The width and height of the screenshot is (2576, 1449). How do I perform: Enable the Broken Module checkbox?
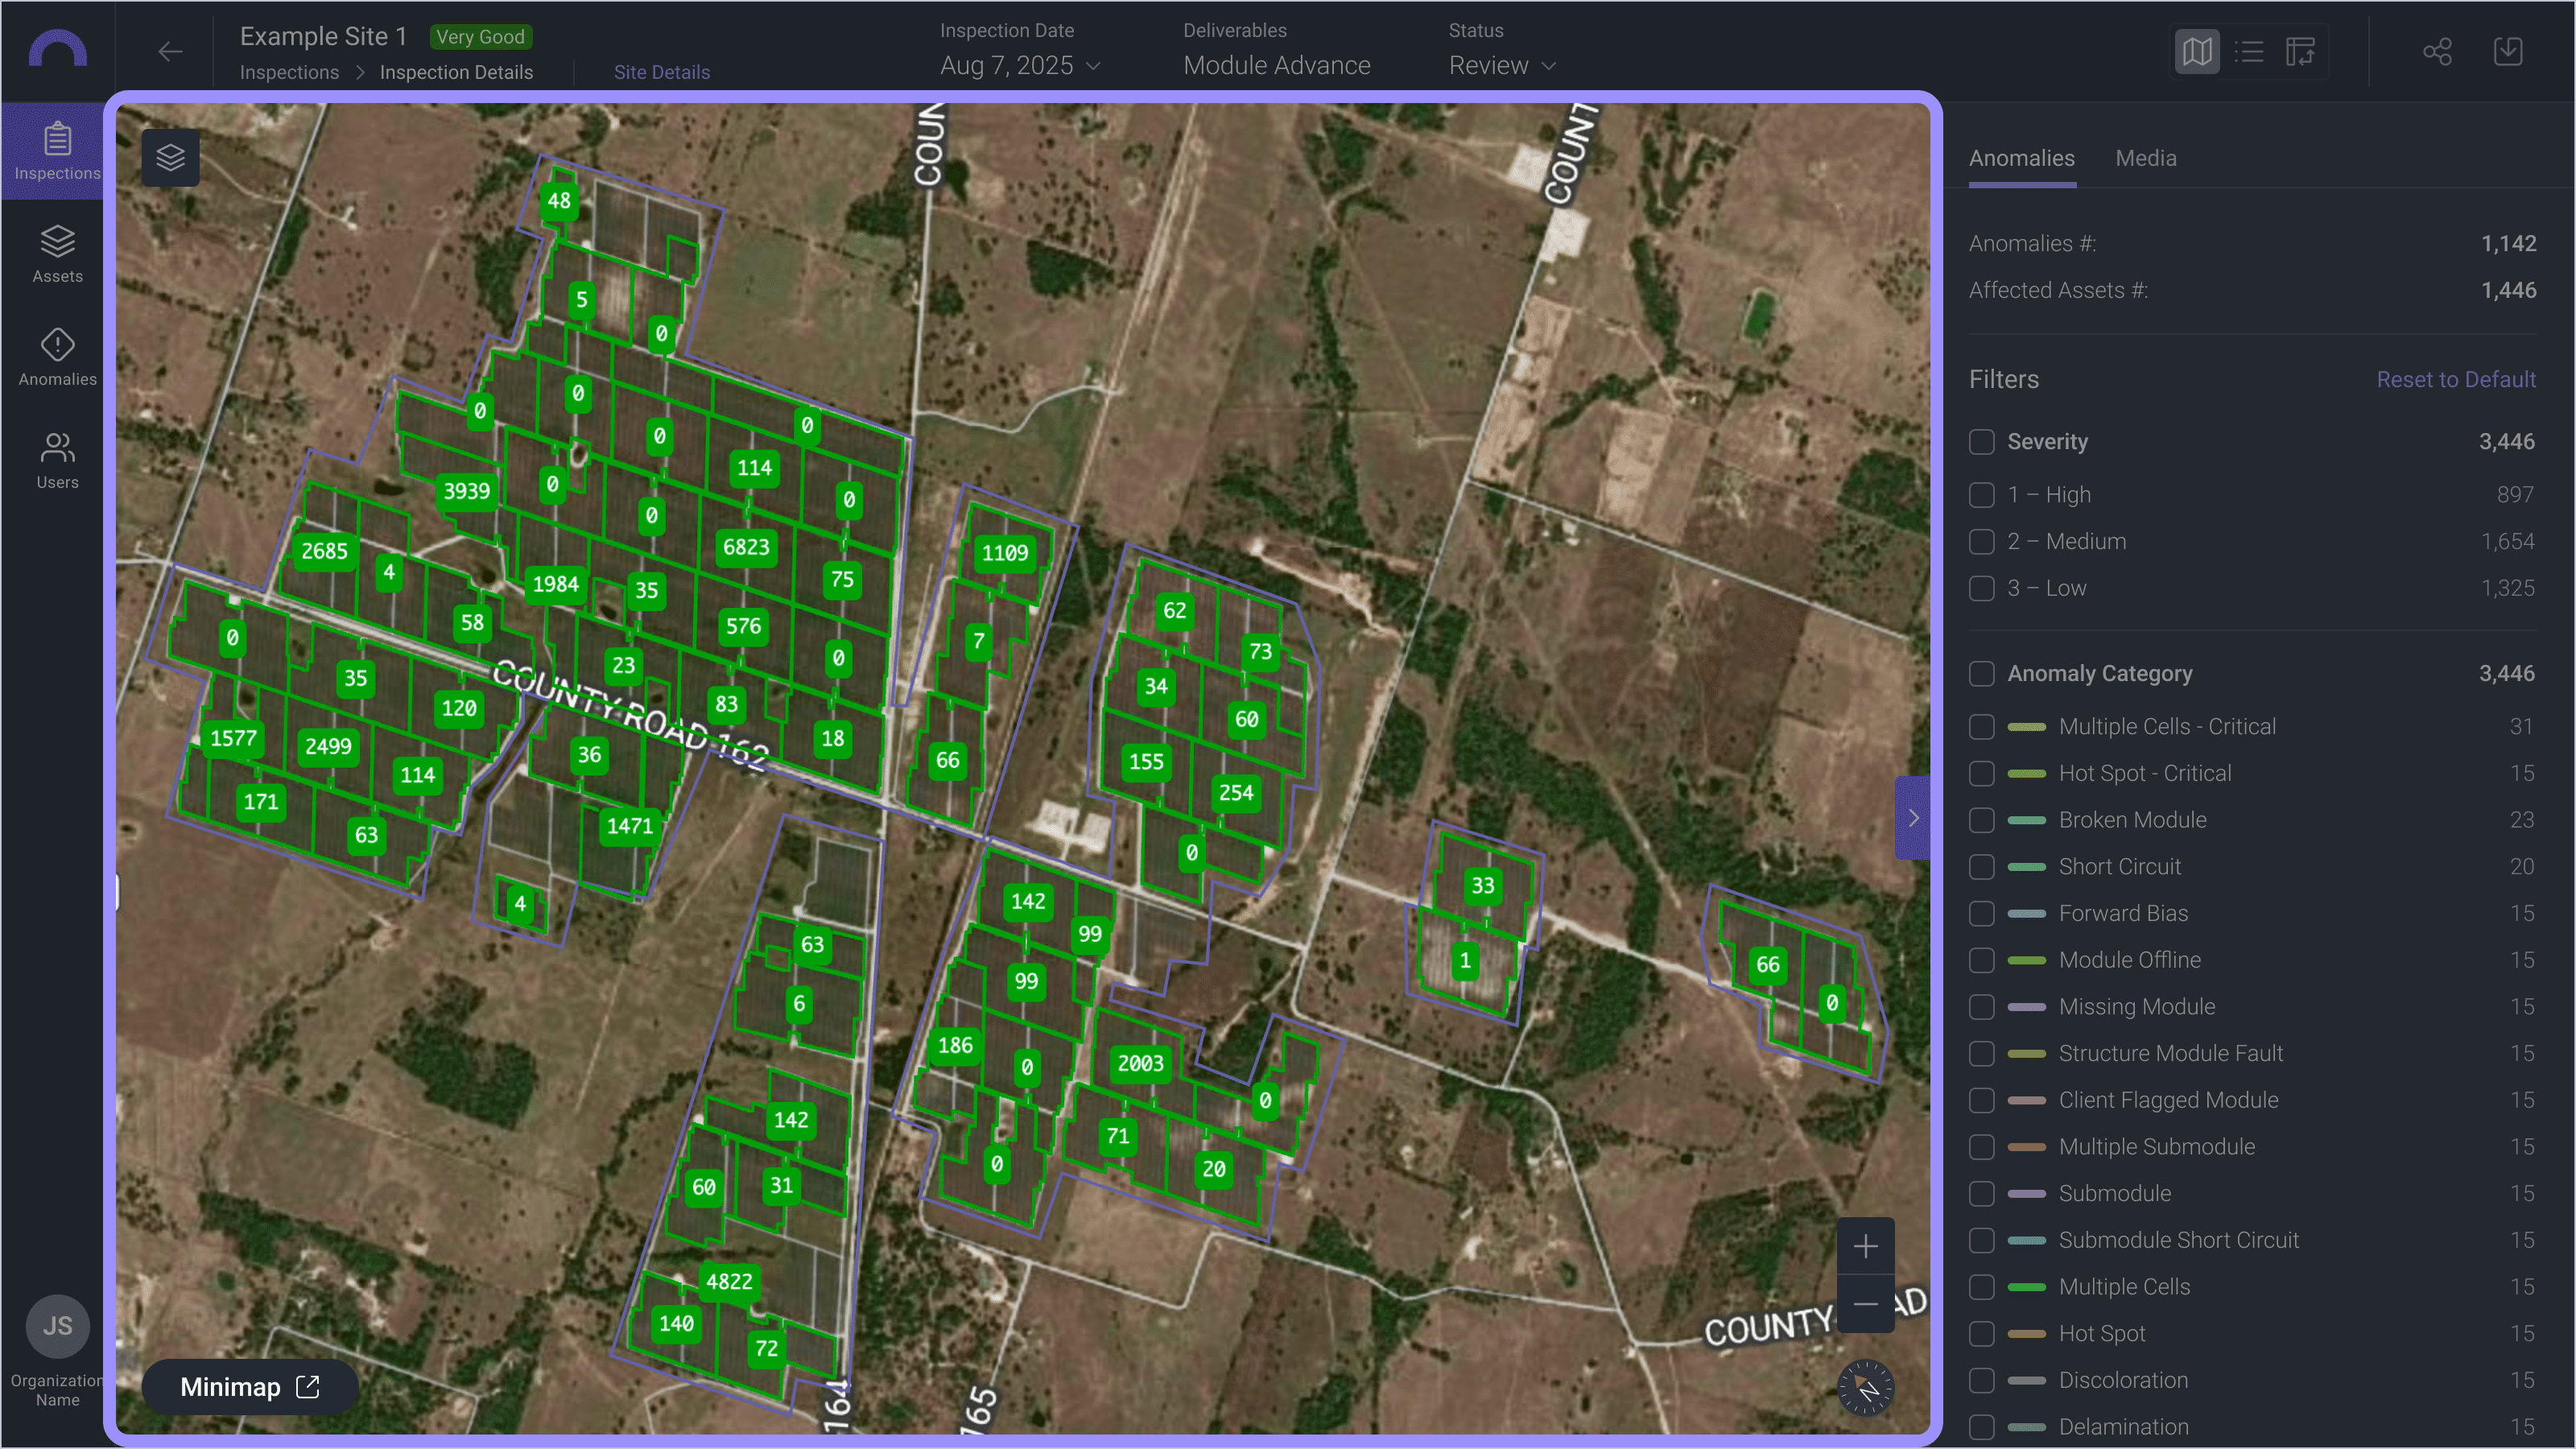pyautogui.click(x=1981, y=820)
